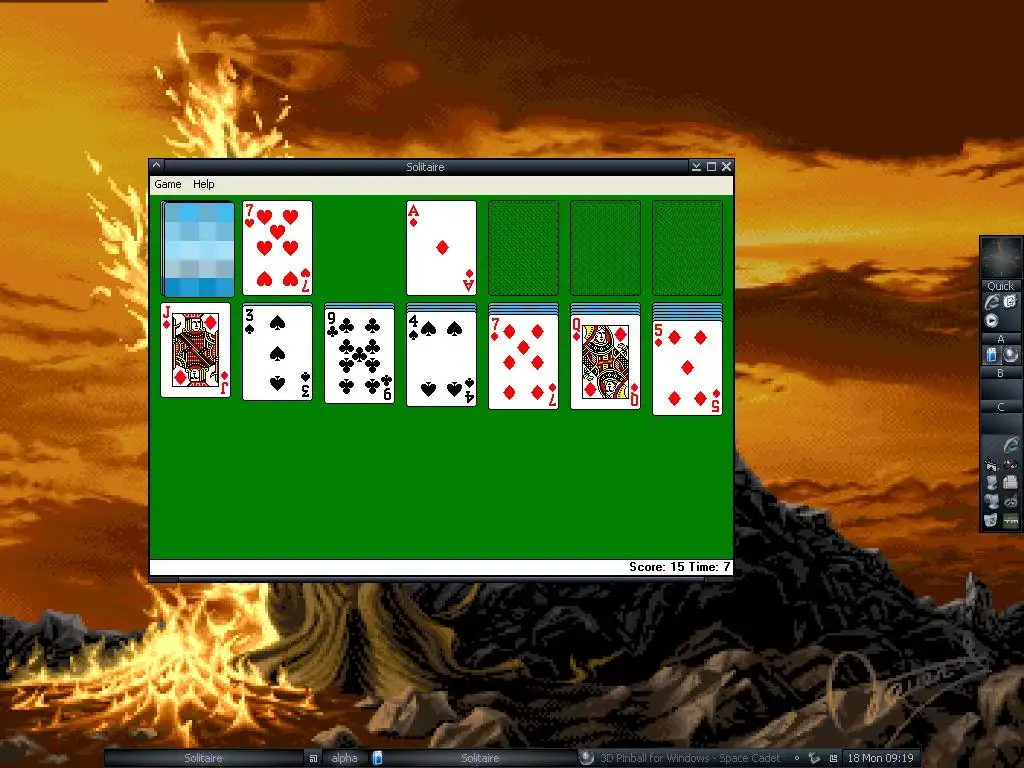Open the green board icon at sidebar bottom
This screenshot has width=1024, height=768.
coord(1010,520)
